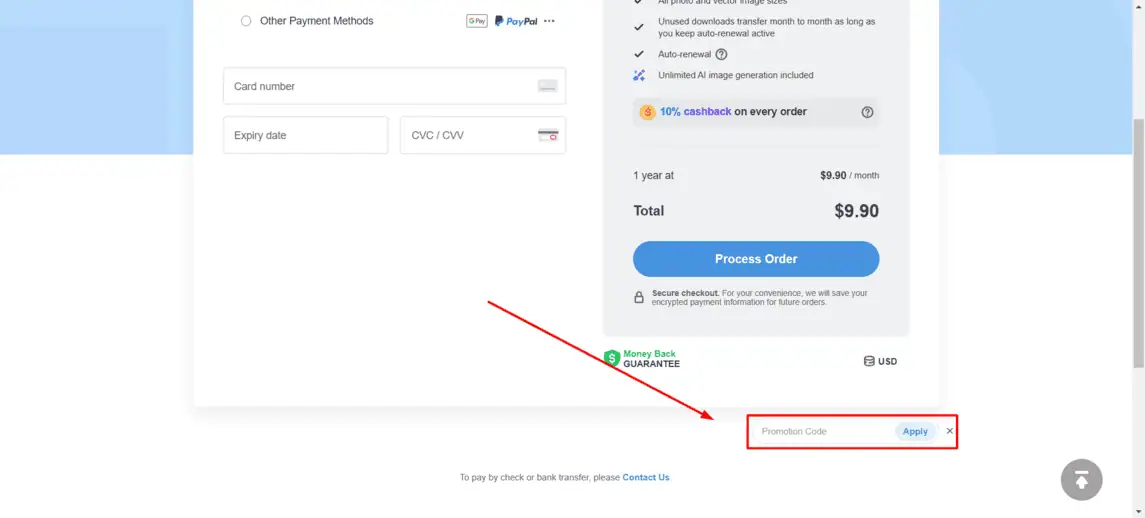Click the Card number field

click(x=394, y=86)
